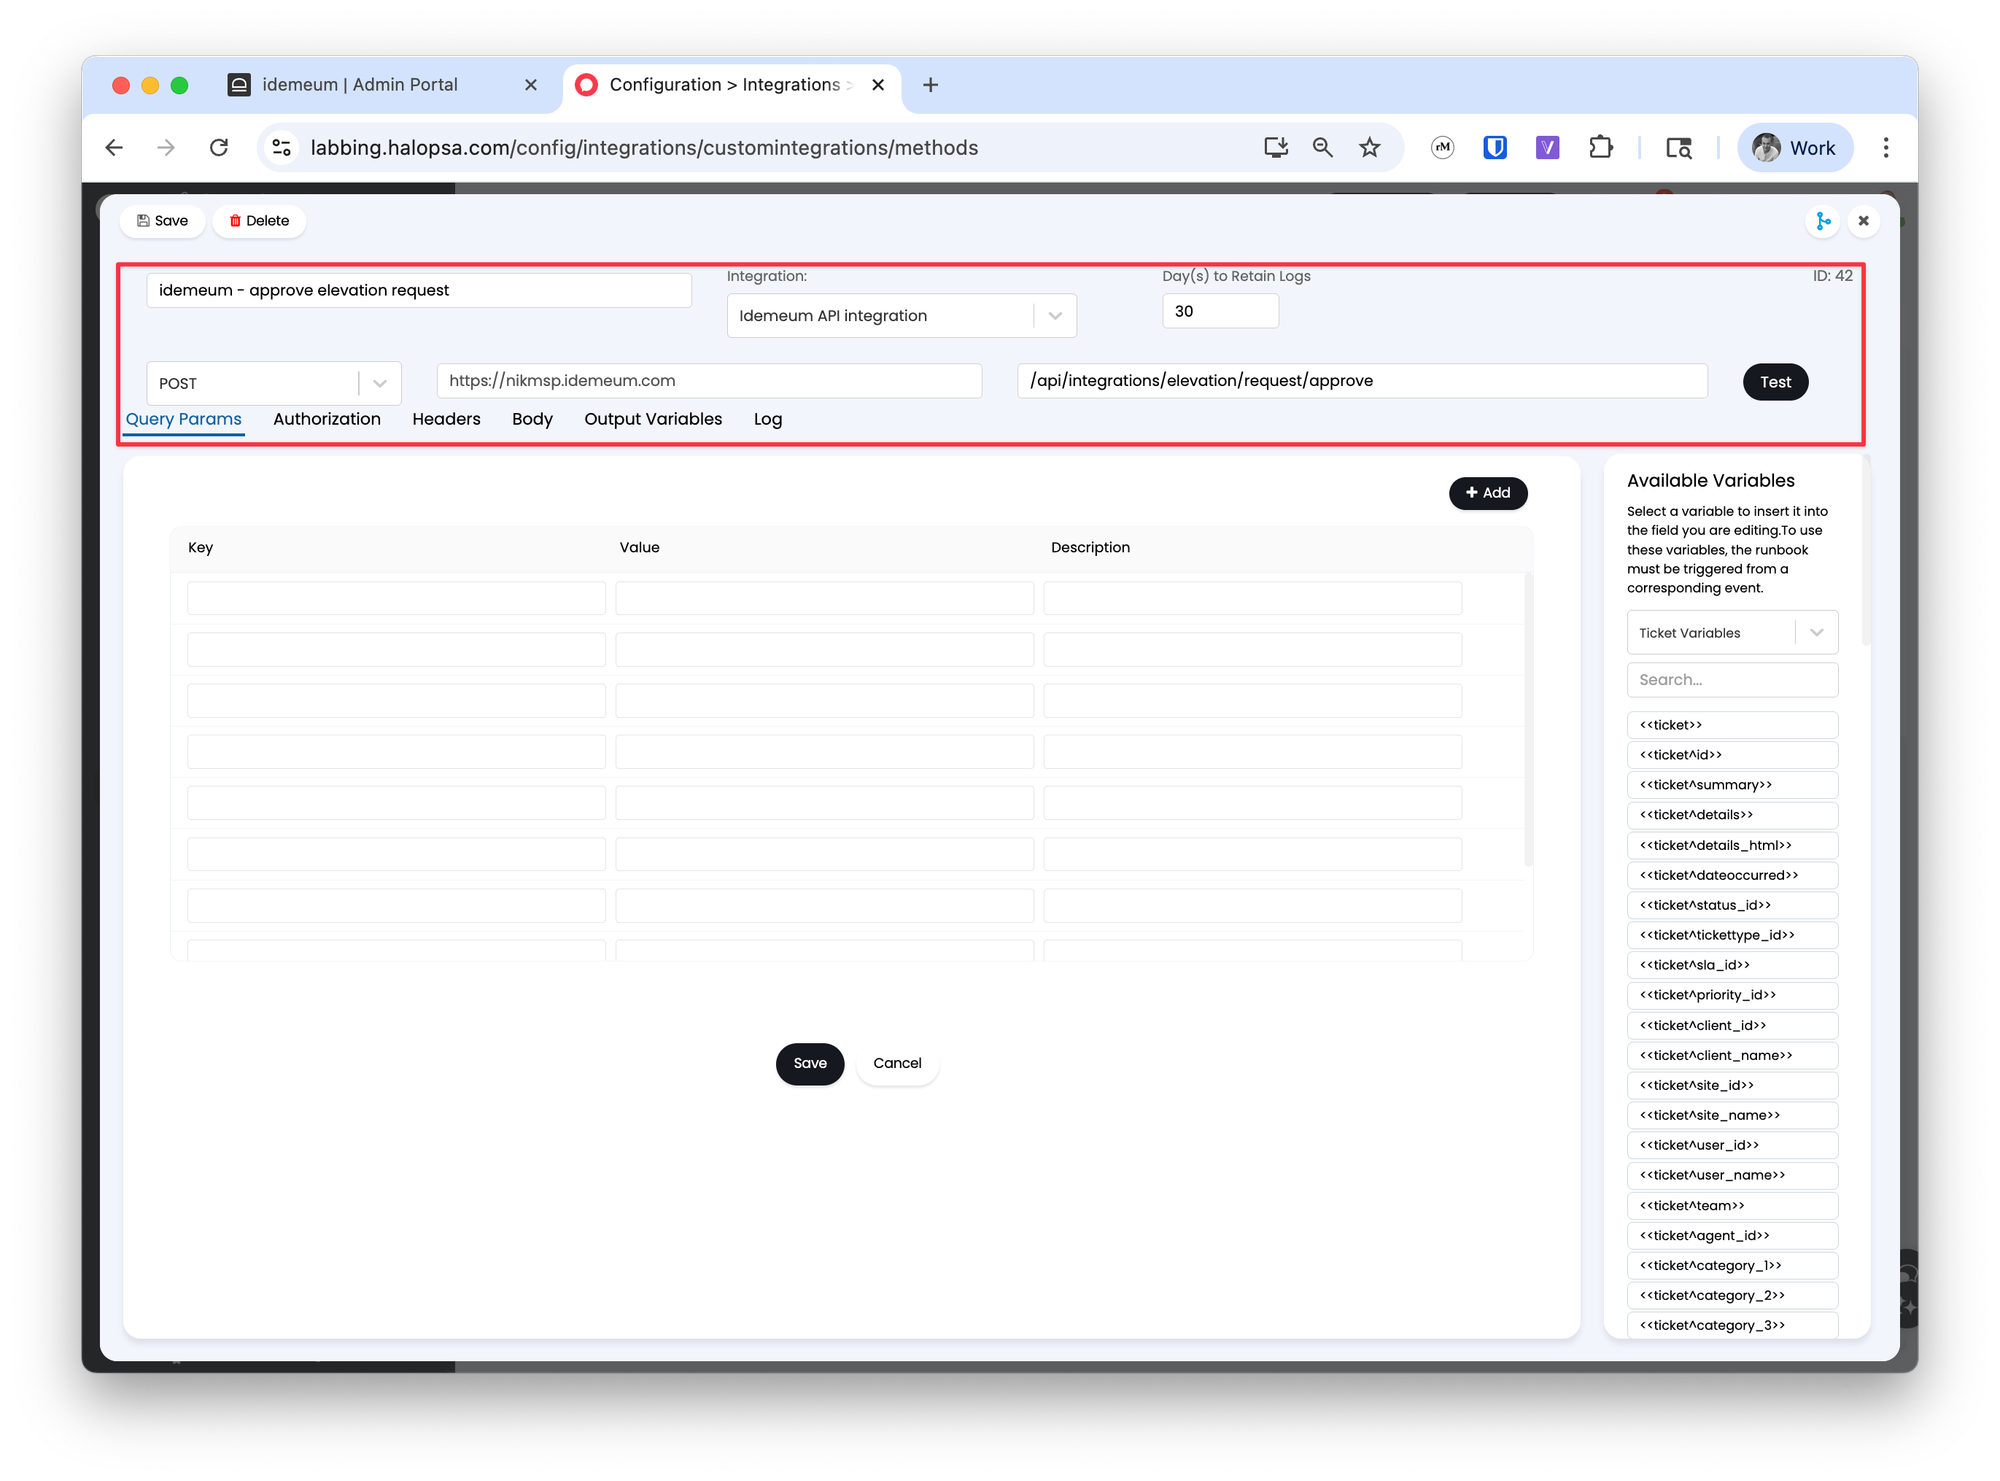Click the red Delete trash button
Image resolution: width=2000 pixels, height=1481 pixels.
click(x=259, y=221)
